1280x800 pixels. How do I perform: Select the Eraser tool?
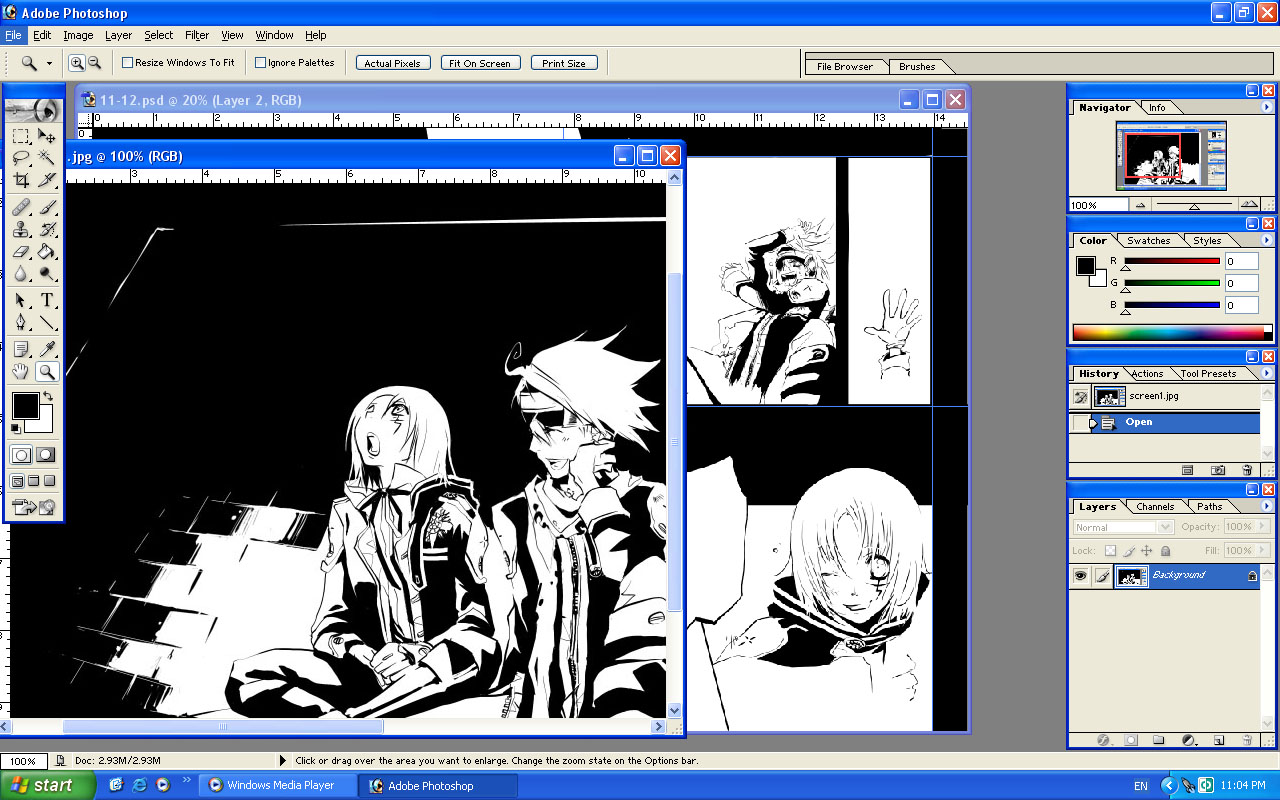(x=21, y=251)
